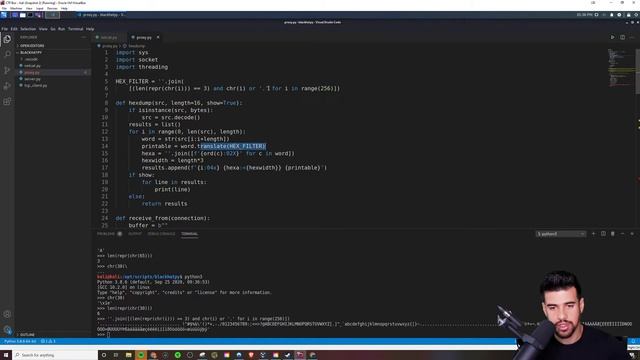
Task: Open the Windows Start button
Action: point(6,355)
